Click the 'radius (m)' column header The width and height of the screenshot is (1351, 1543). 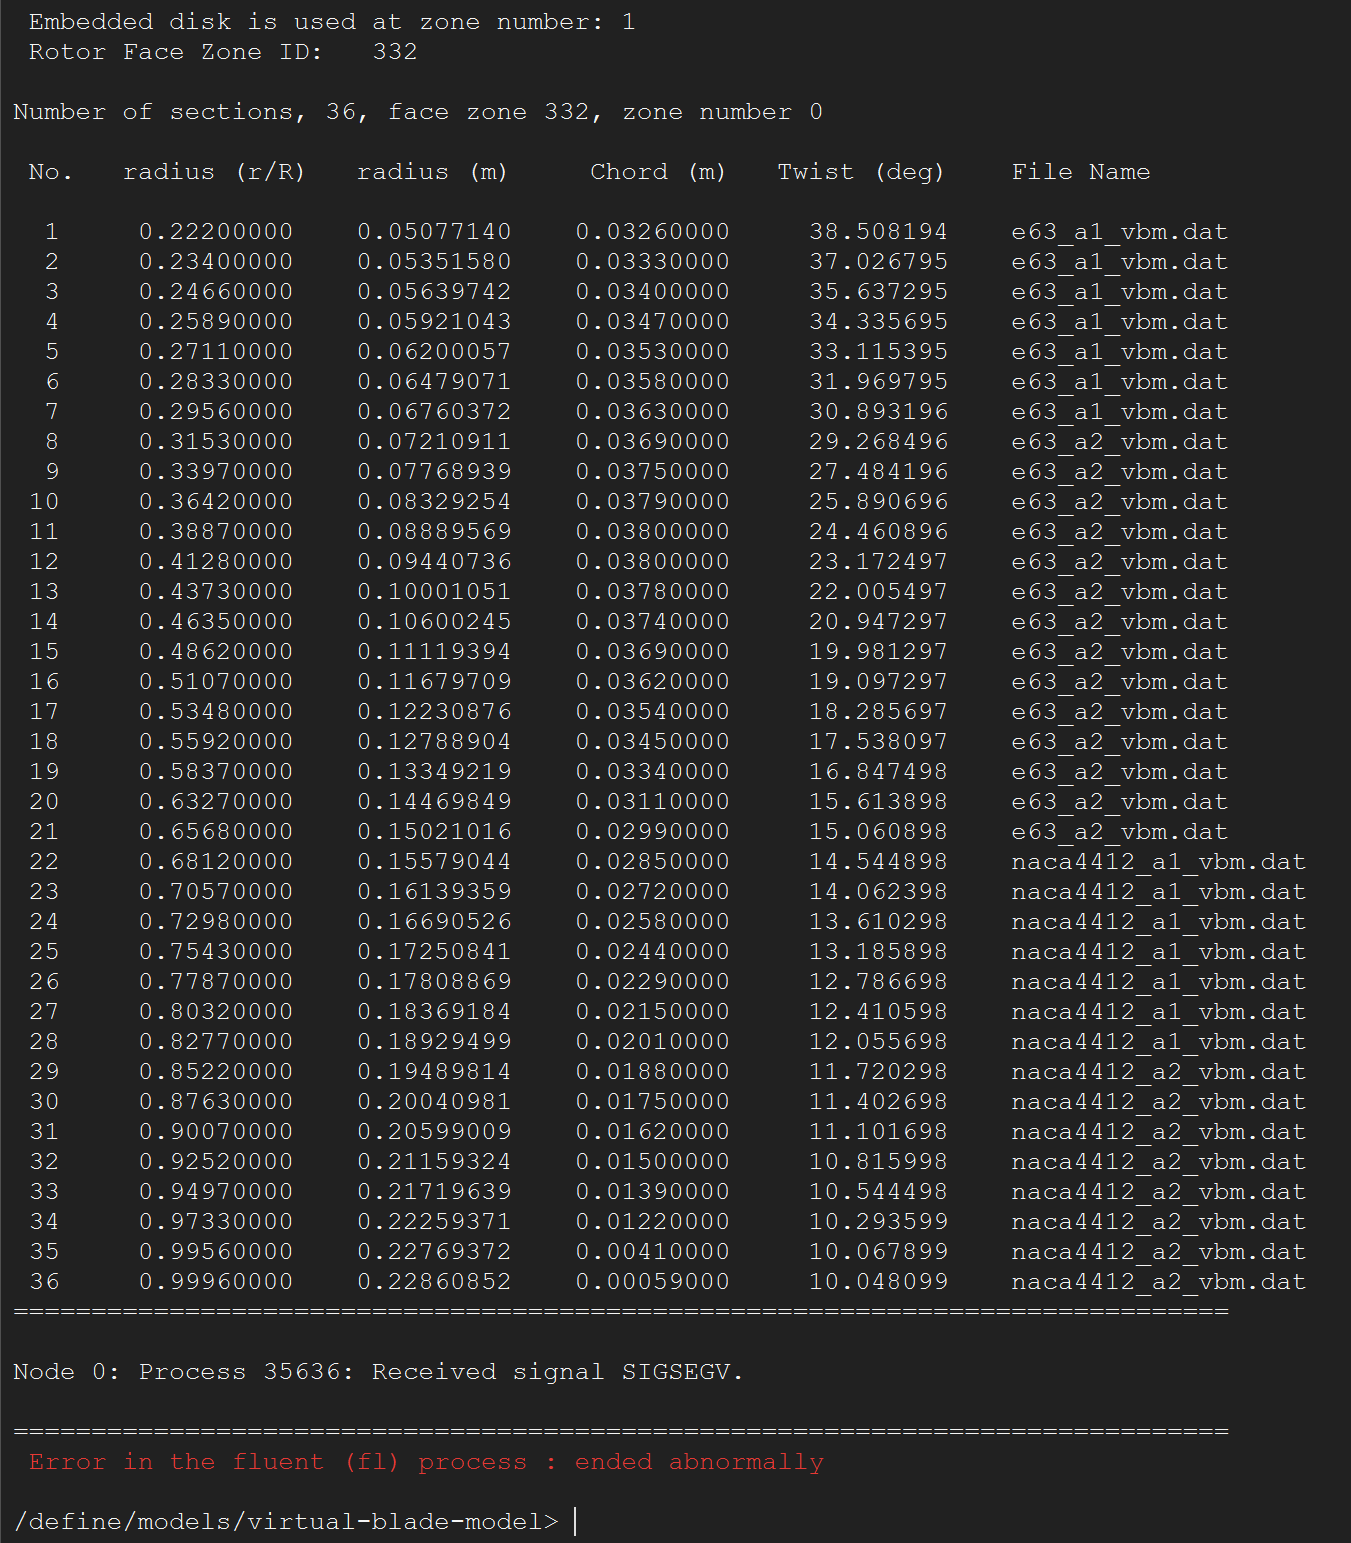pyautogui.click(x=432, y=172)
